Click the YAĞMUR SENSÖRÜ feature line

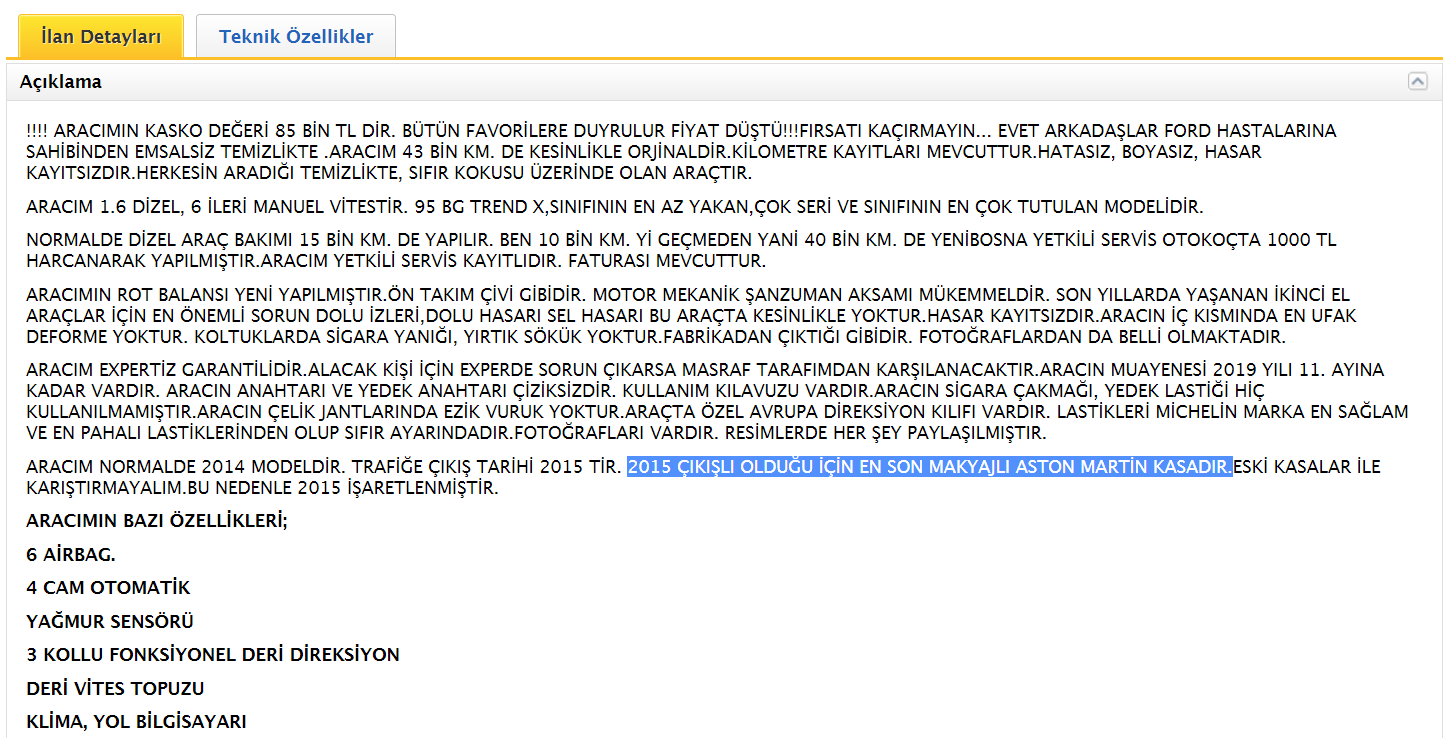click(110, 621)
